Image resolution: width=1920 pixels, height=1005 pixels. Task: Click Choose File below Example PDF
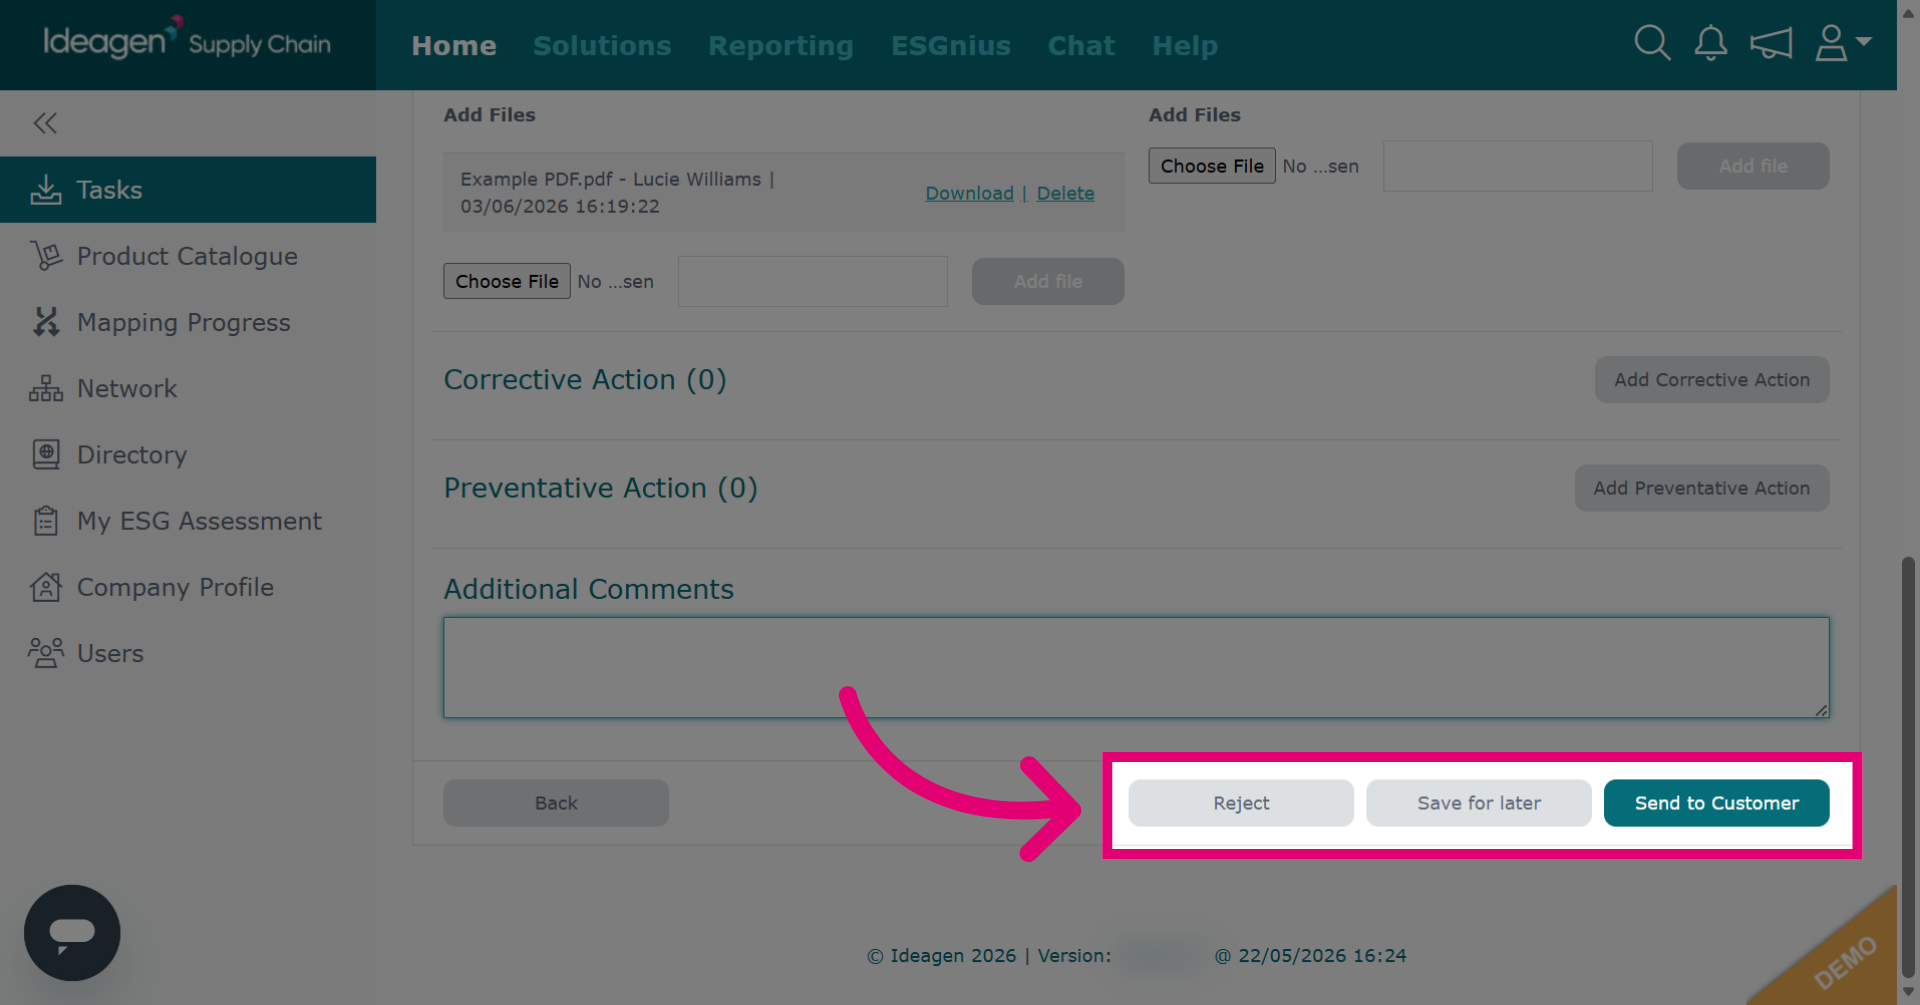point(507,281)
